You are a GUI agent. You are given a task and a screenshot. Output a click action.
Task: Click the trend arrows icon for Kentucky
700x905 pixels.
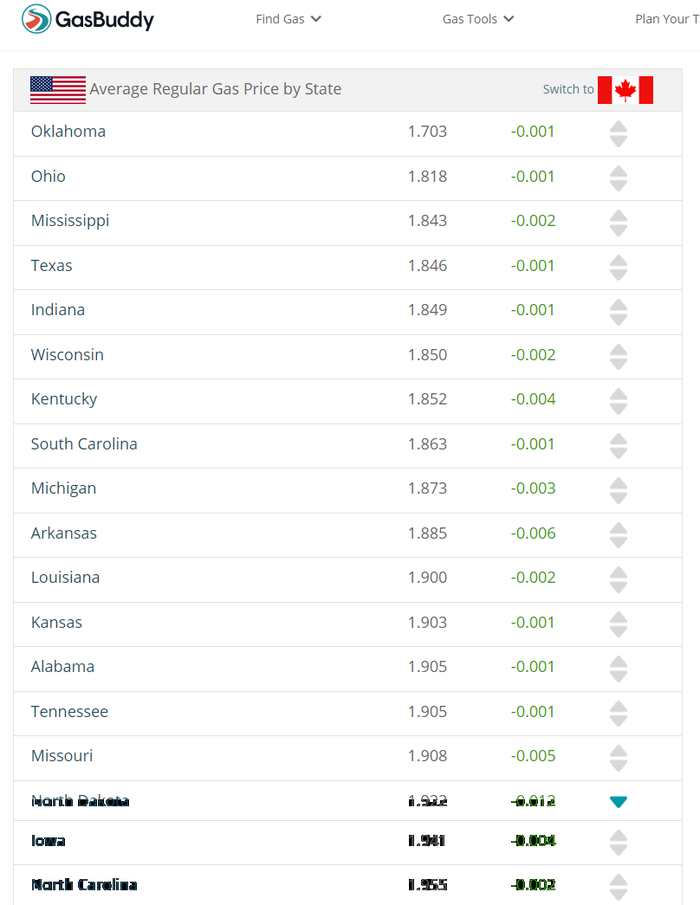pos(618,401)
